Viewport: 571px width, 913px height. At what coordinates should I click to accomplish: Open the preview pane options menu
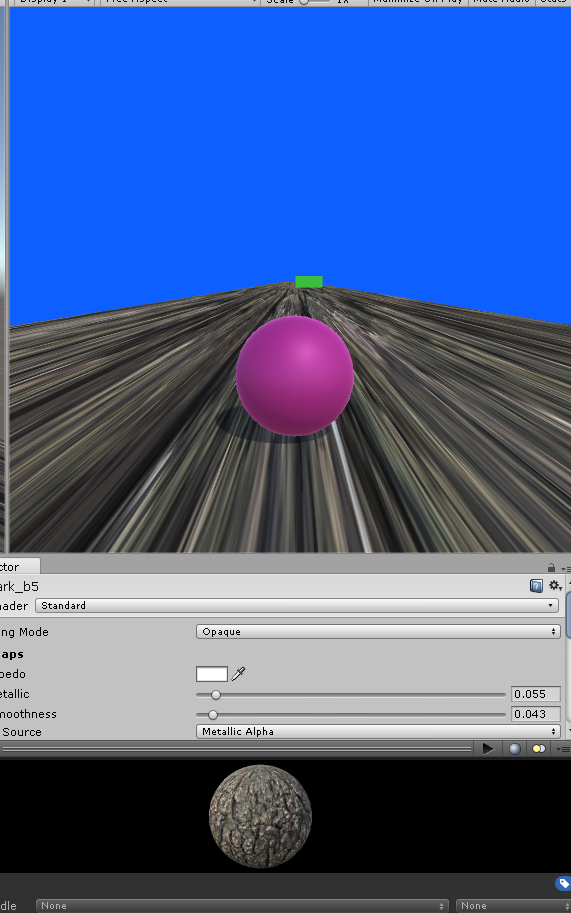pos(563,749)
